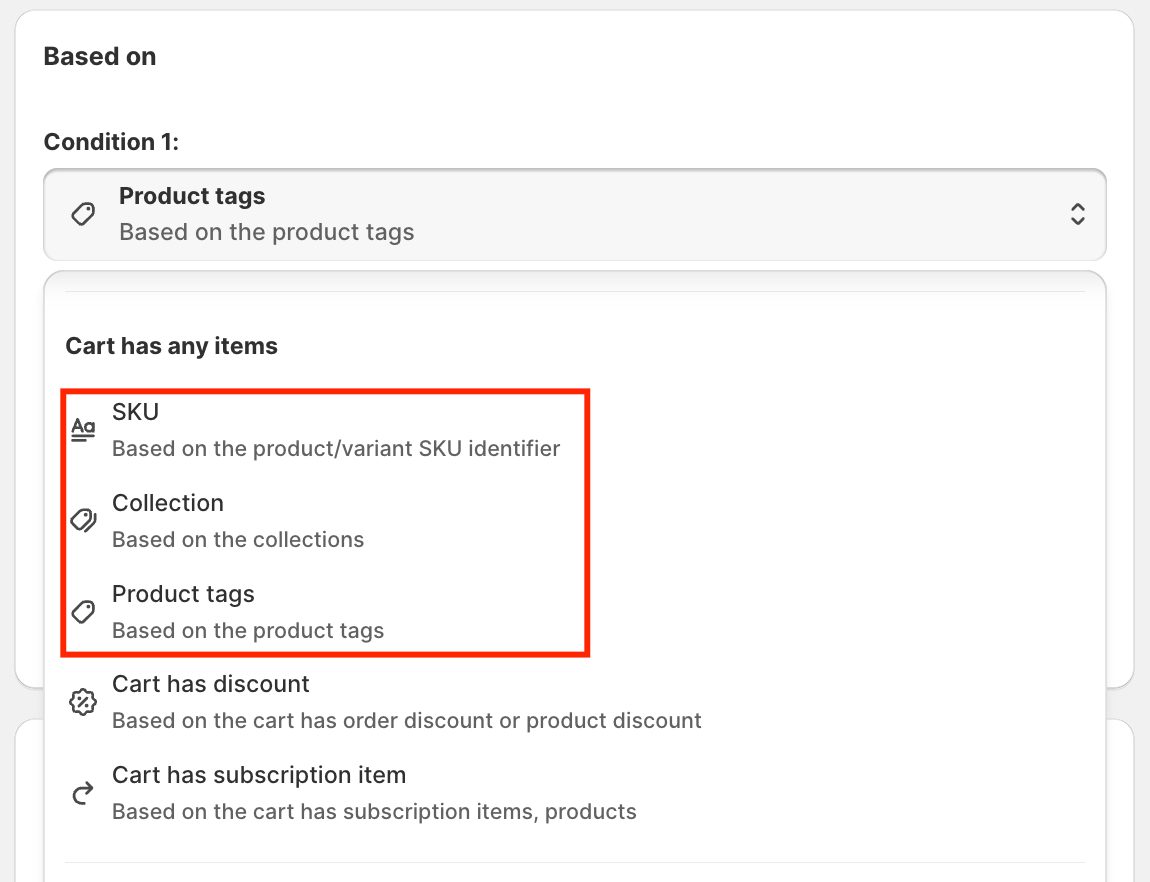Click 'Based on the cart has order discount' description
Screen dimensions: 1150x882
click(406, 720)
